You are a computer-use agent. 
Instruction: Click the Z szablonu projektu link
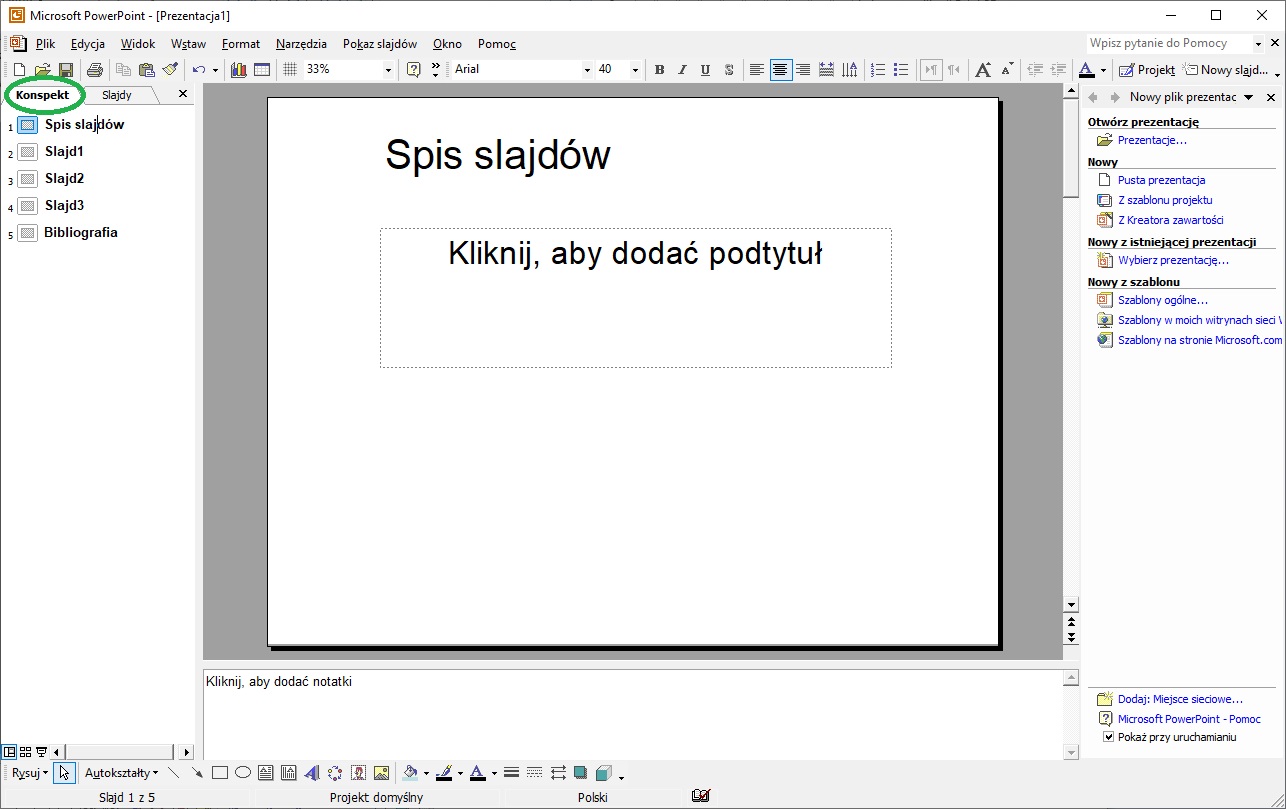(1165, 200)
